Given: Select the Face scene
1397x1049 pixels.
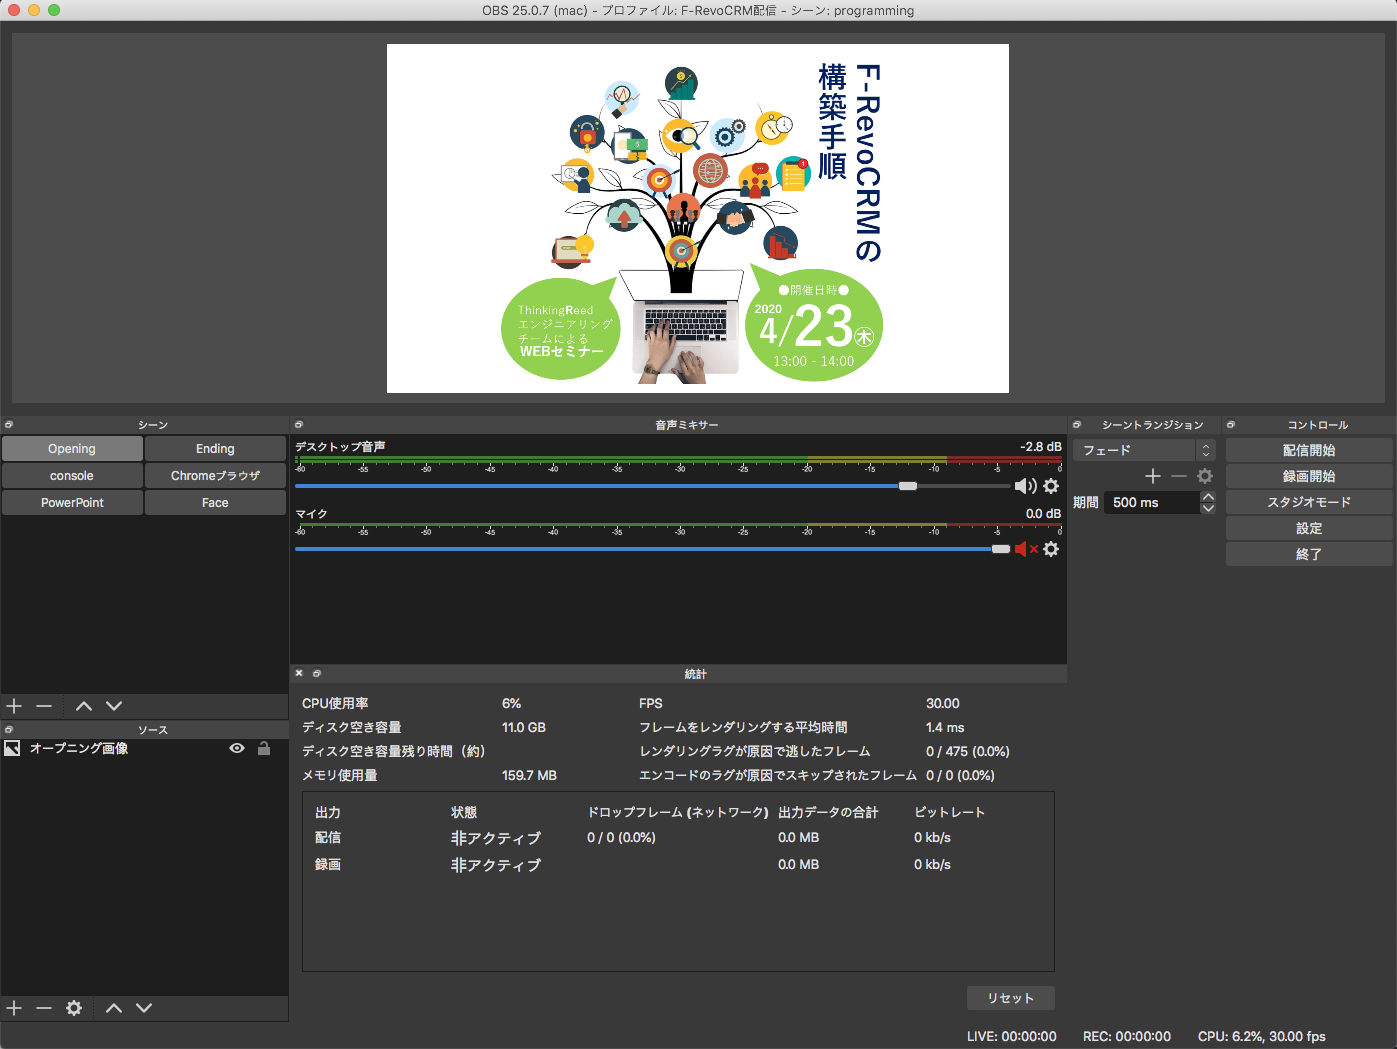Looking at the screenshot, I should pyautogui.click(x=215, y=503).
